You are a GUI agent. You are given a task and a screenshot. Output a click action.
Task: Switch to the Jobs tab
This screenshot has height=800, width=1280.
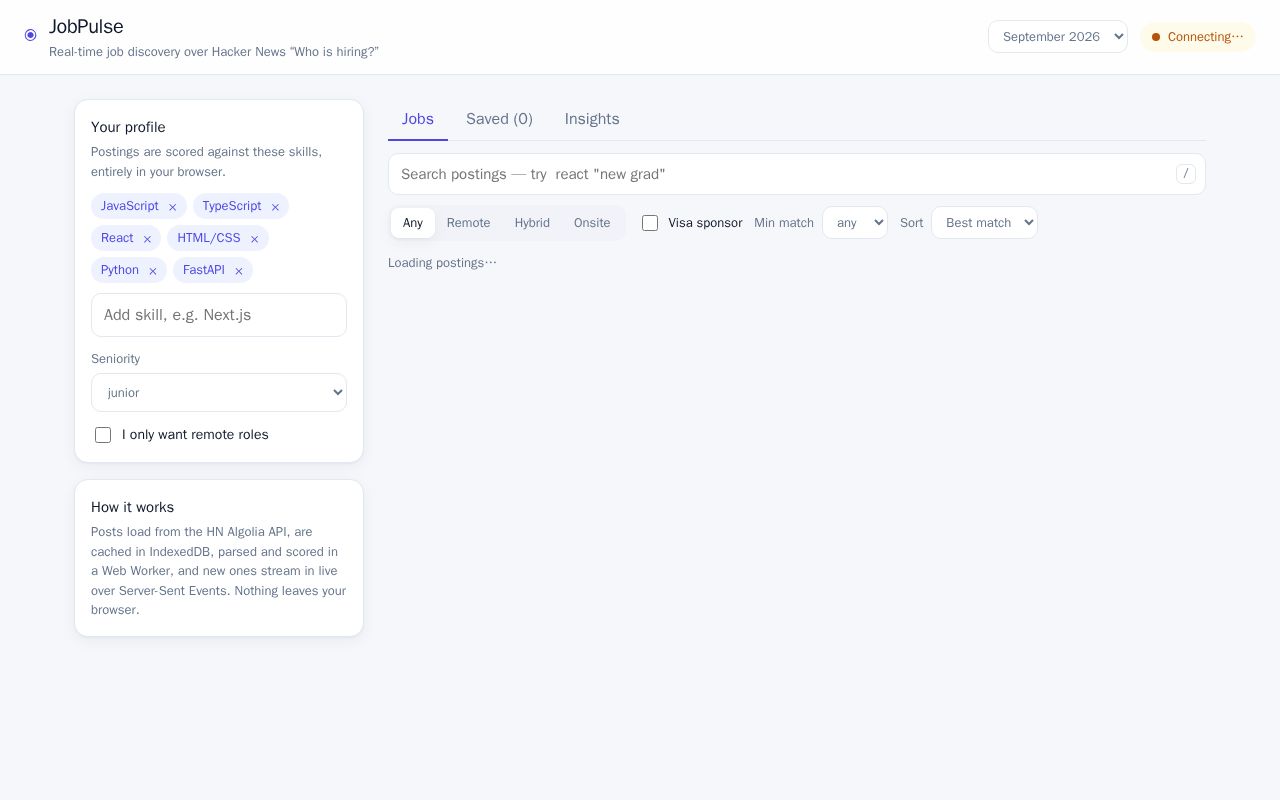pos(418,119)
